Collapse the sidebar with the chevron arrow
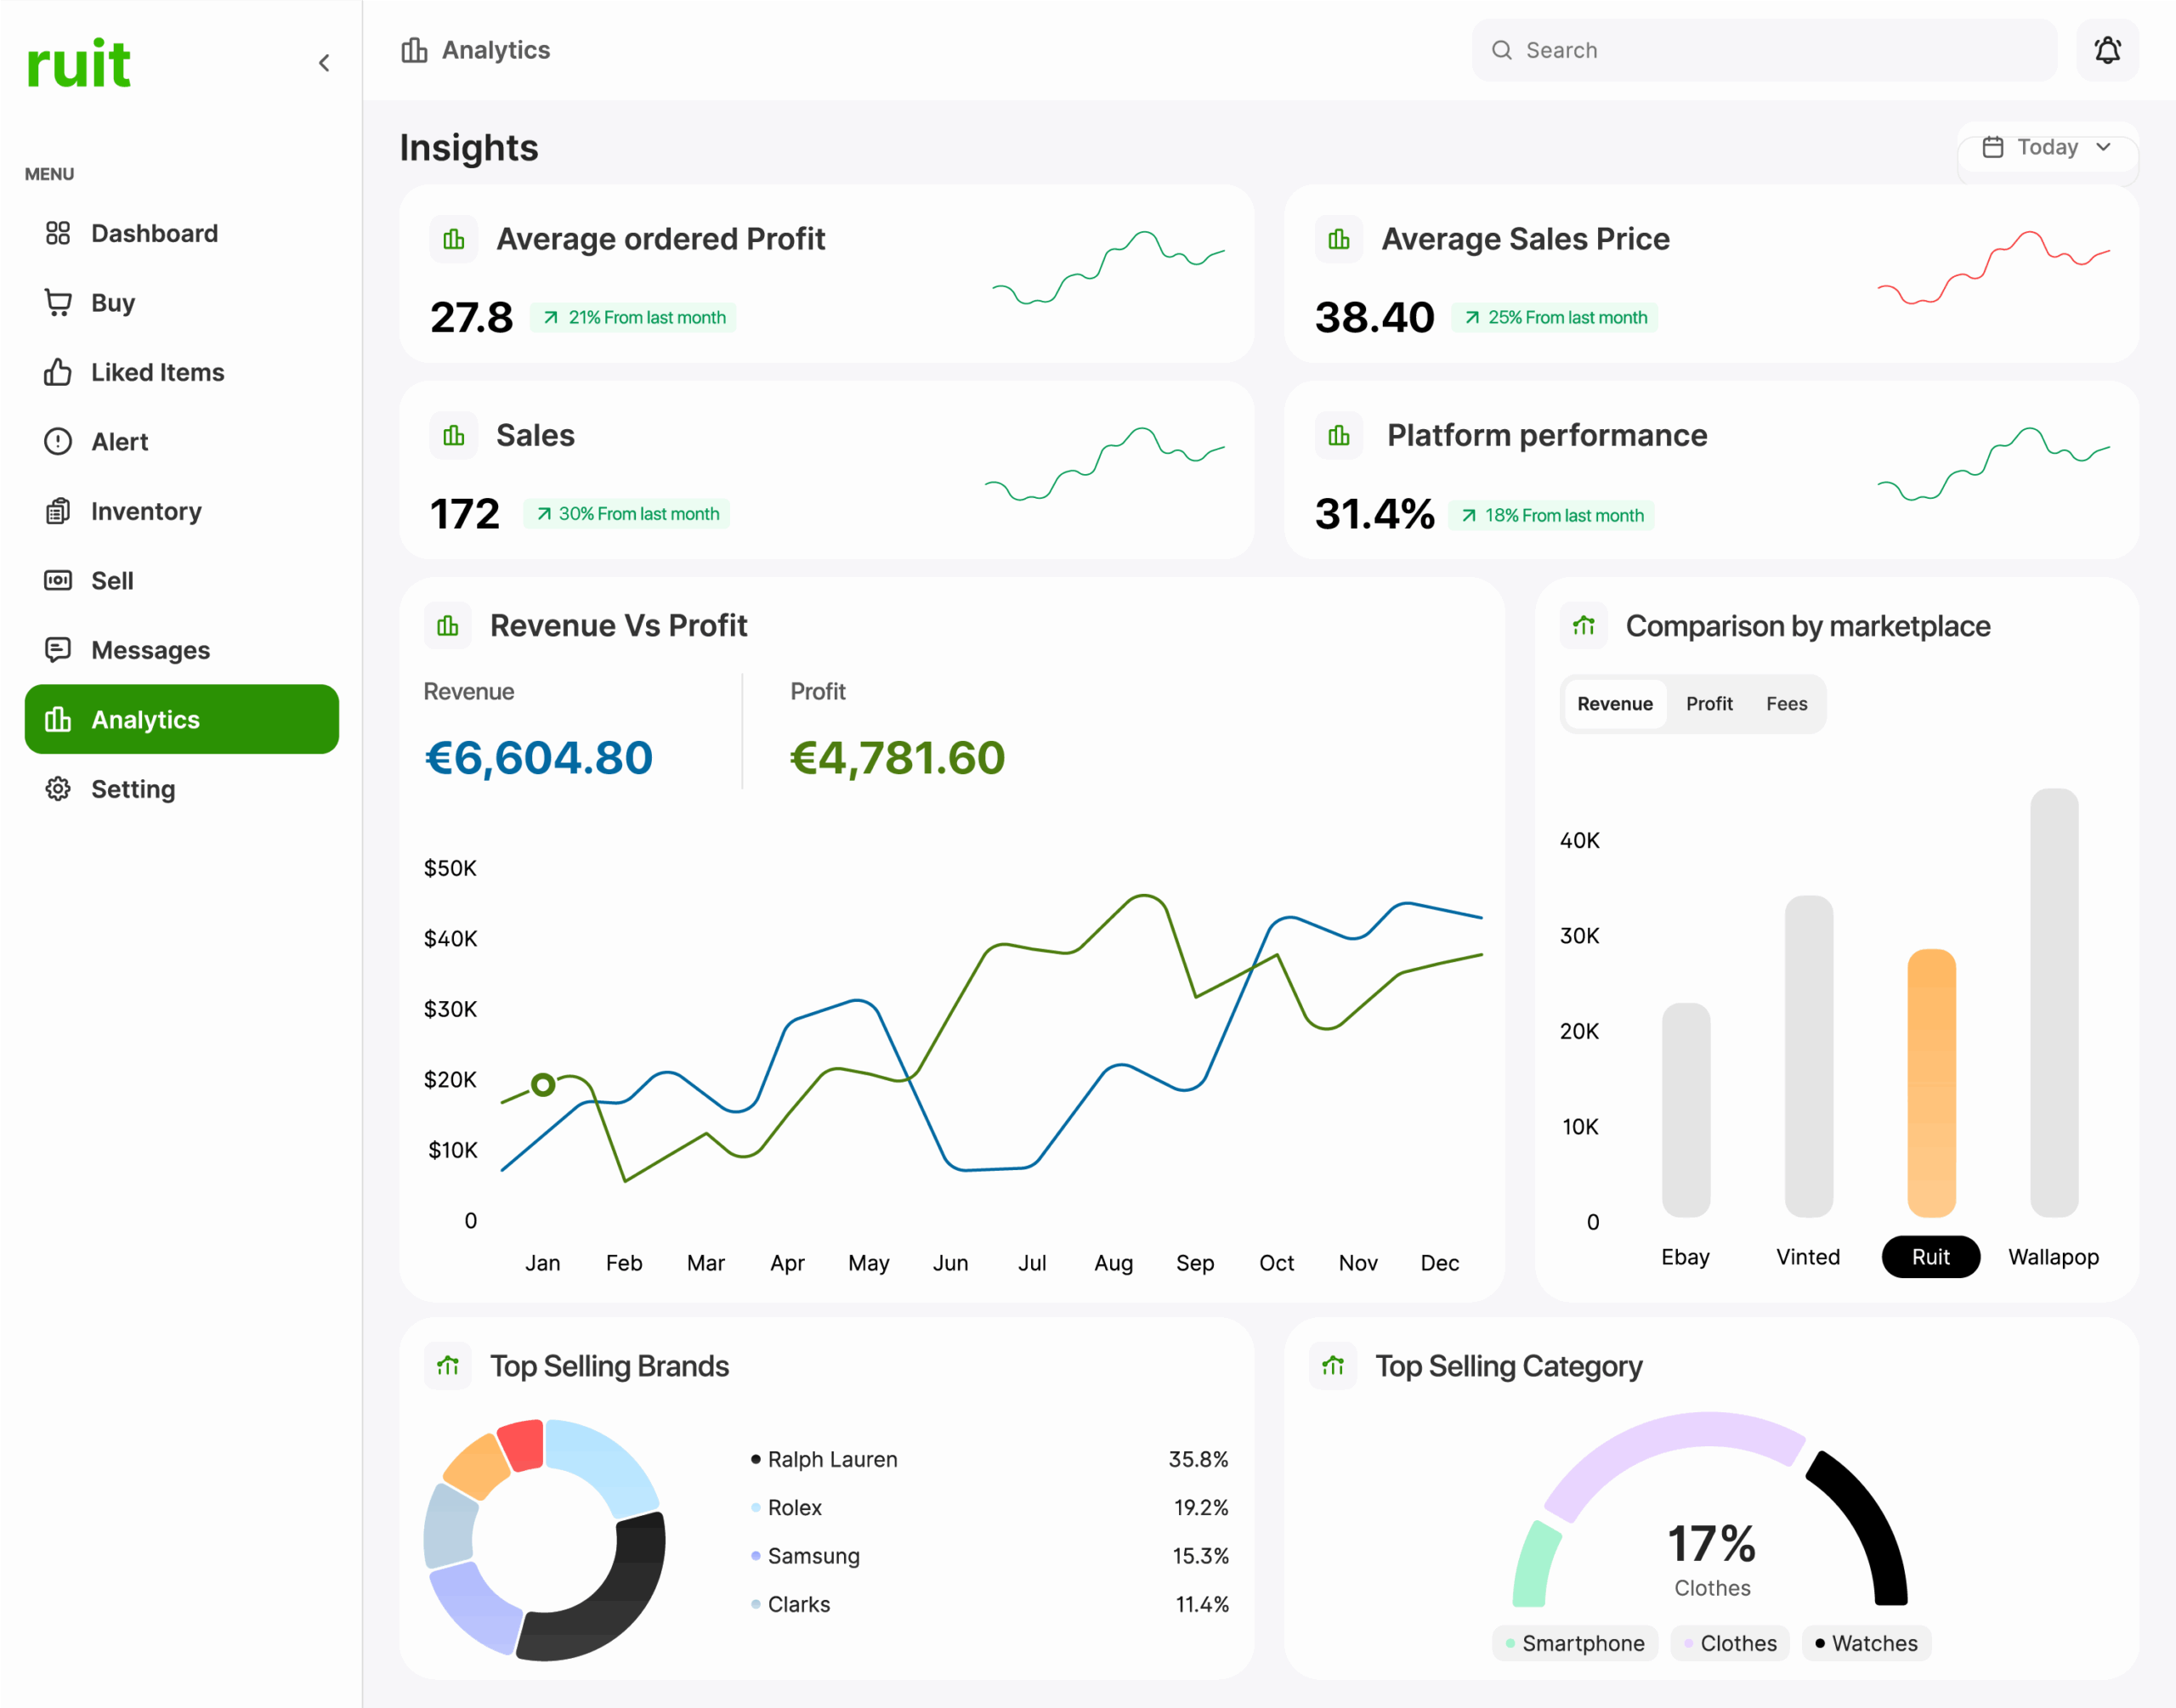Image resolution: width=2176 pixels, height=1708 pixels. [324, 63]
